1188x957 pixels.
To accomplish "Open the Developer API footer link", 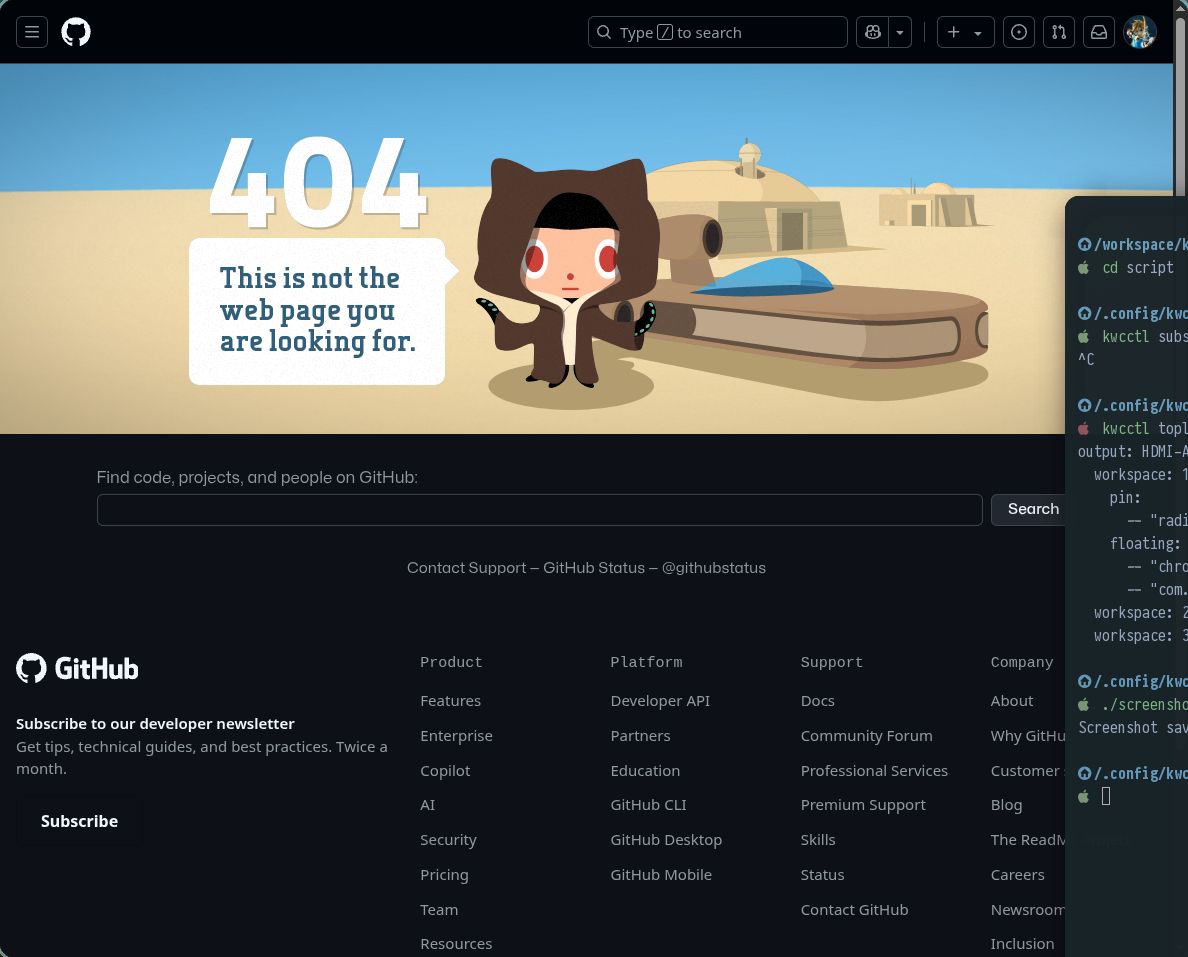I will (x=660, y=701).
